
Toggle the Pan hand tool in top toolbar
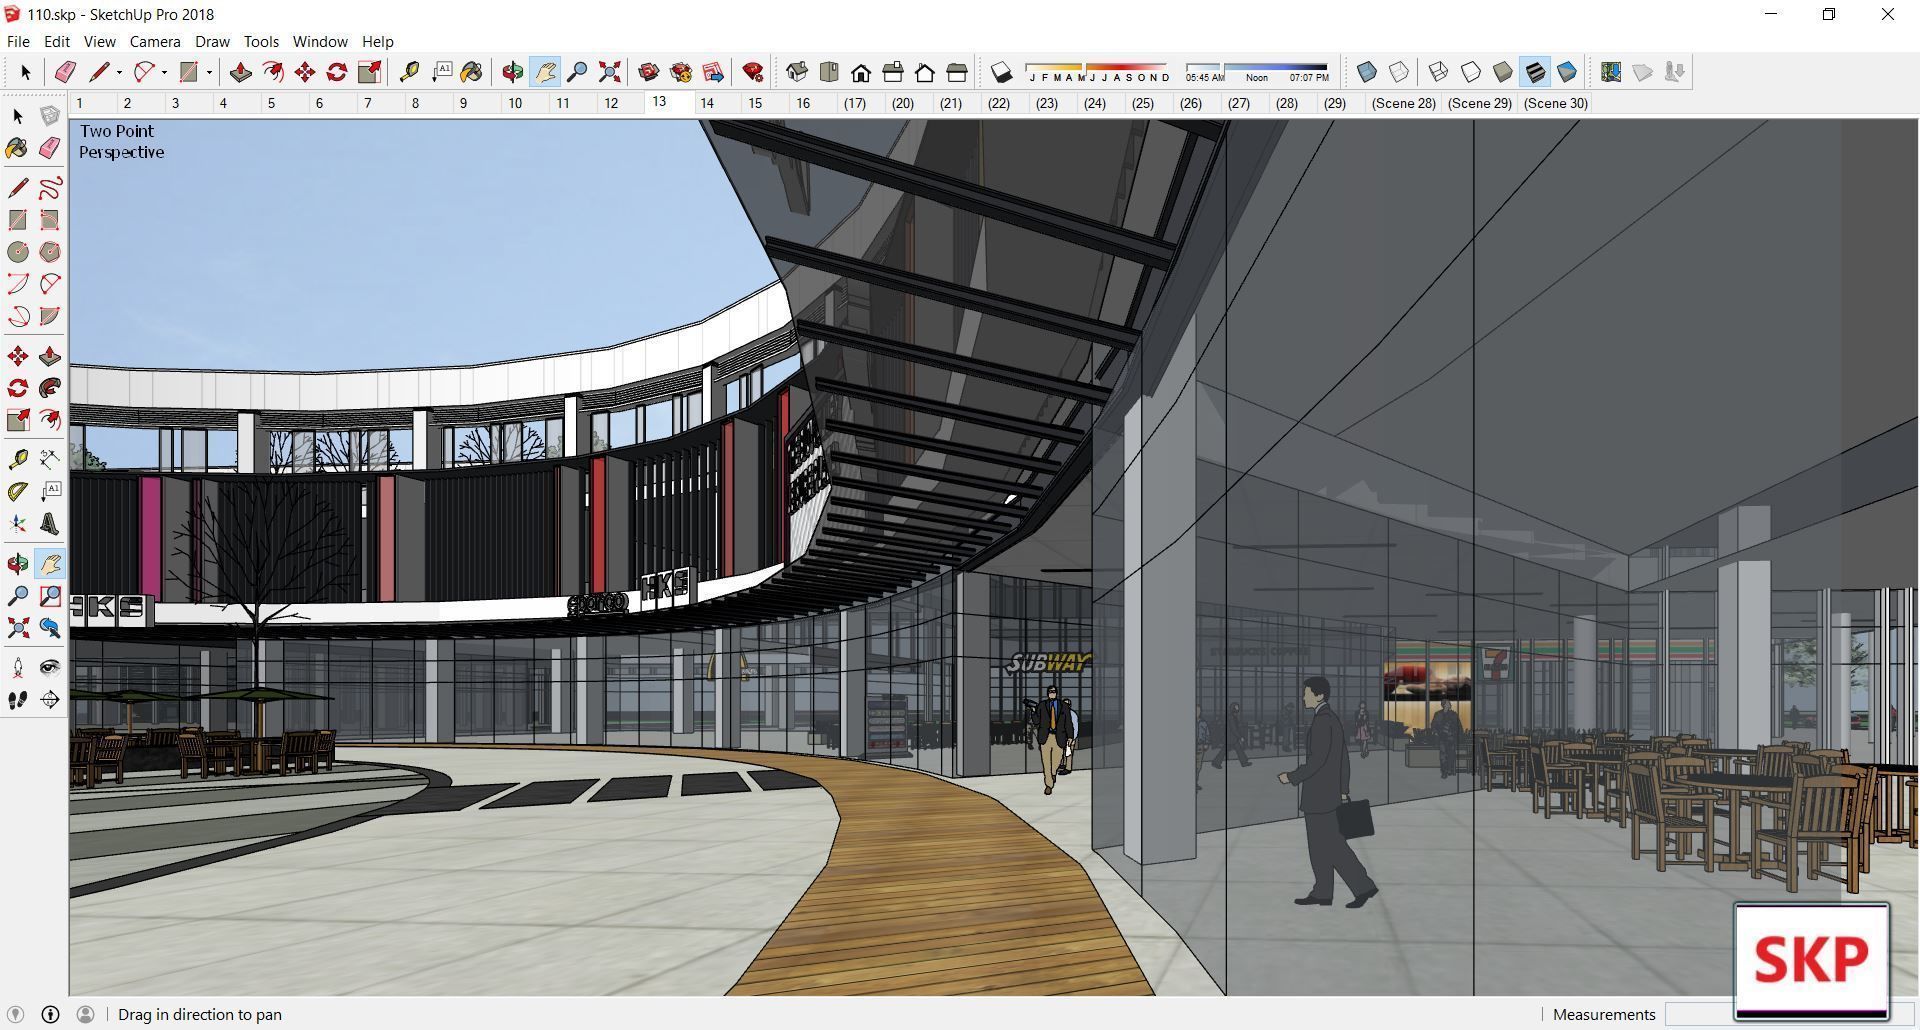pyautogui.click(x=545, y=72)
